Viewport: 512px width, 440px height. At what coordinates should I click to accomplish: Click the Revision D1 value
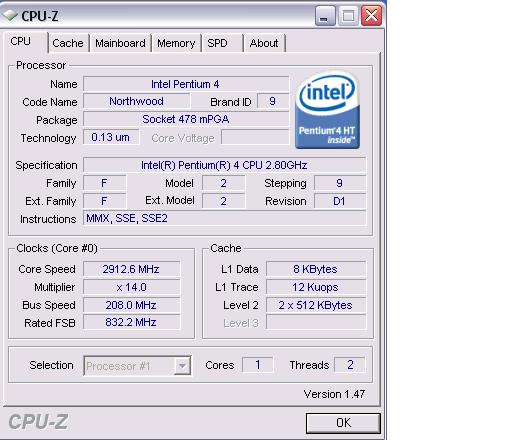tap(340, 201)
